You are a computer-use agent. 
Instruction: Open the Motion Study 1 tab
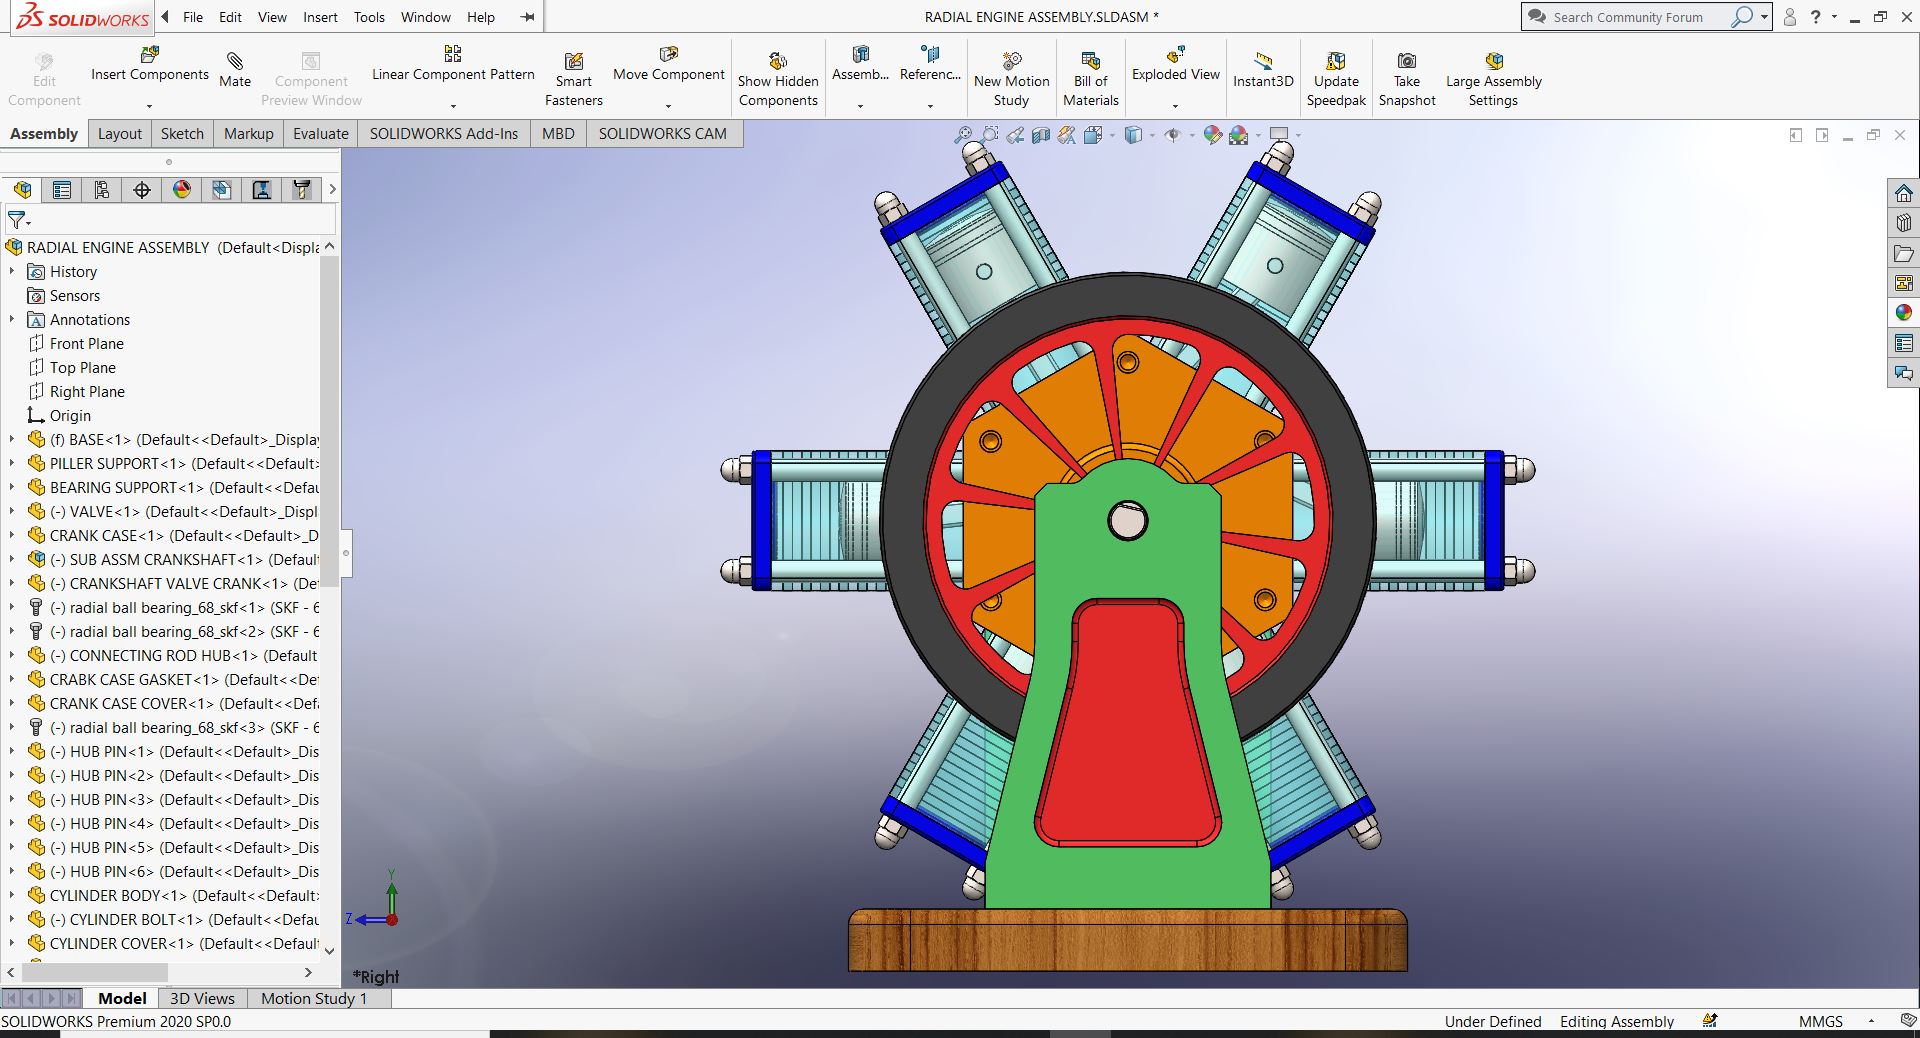(x=314, y=998)
